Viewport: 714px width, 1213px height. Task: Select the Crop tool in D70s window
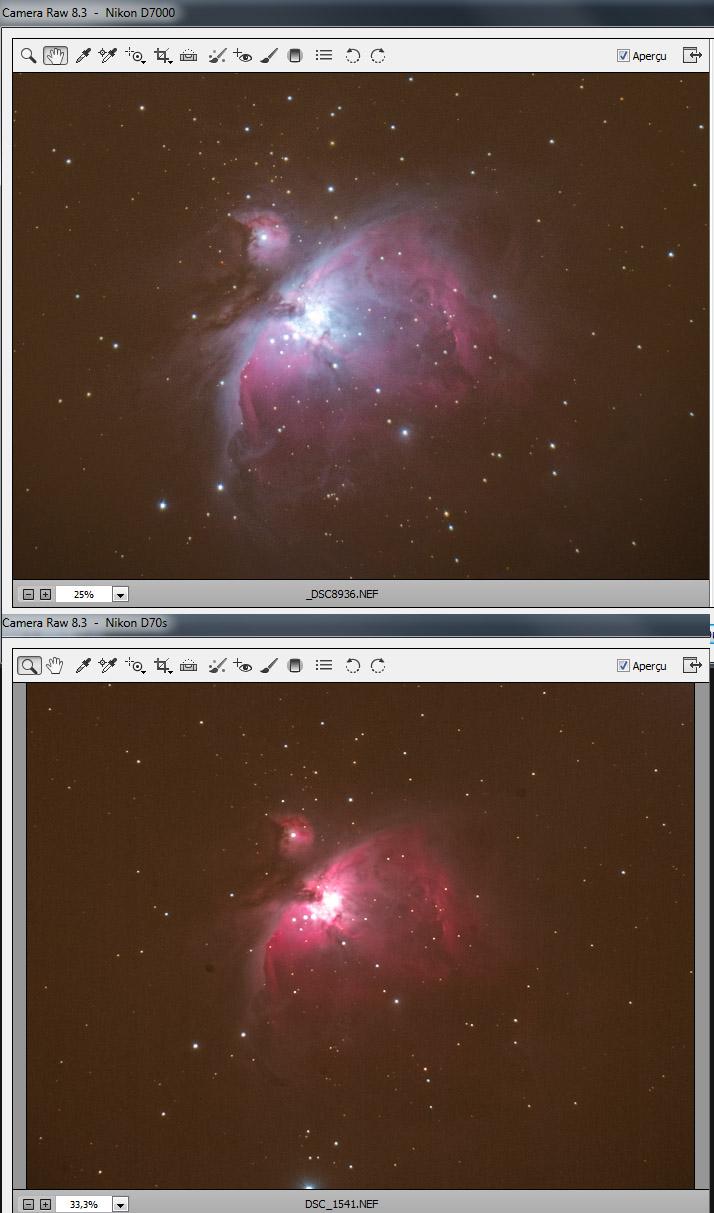162,665
